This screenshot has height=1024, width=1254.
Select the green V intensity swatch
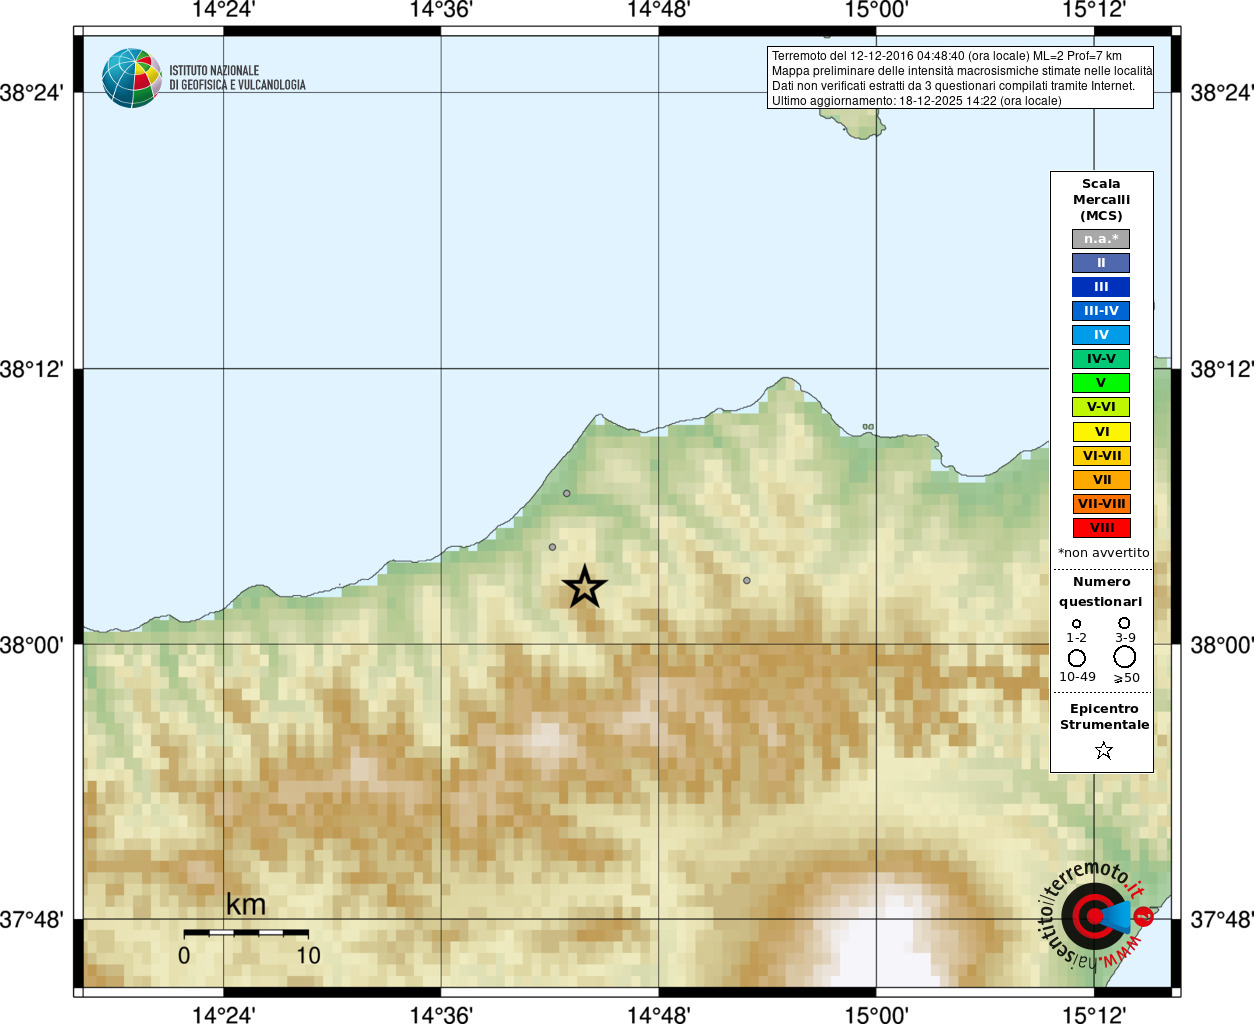1101,383
